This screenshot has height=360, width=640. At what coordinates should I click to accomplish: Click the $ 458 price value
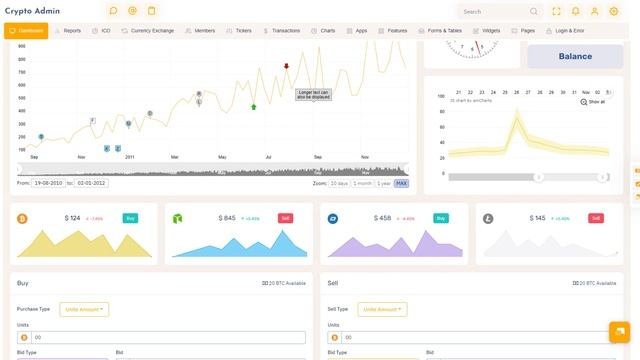pyautogui.click(x=382, y=218)
